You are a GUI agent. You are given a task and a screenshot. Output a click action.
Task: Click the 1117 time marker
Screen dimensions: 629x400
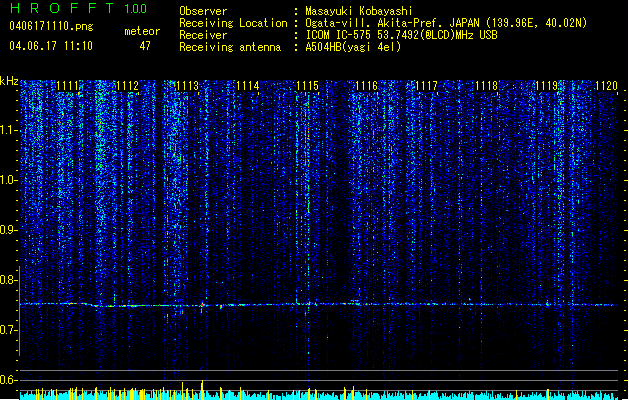click(426, 86)
